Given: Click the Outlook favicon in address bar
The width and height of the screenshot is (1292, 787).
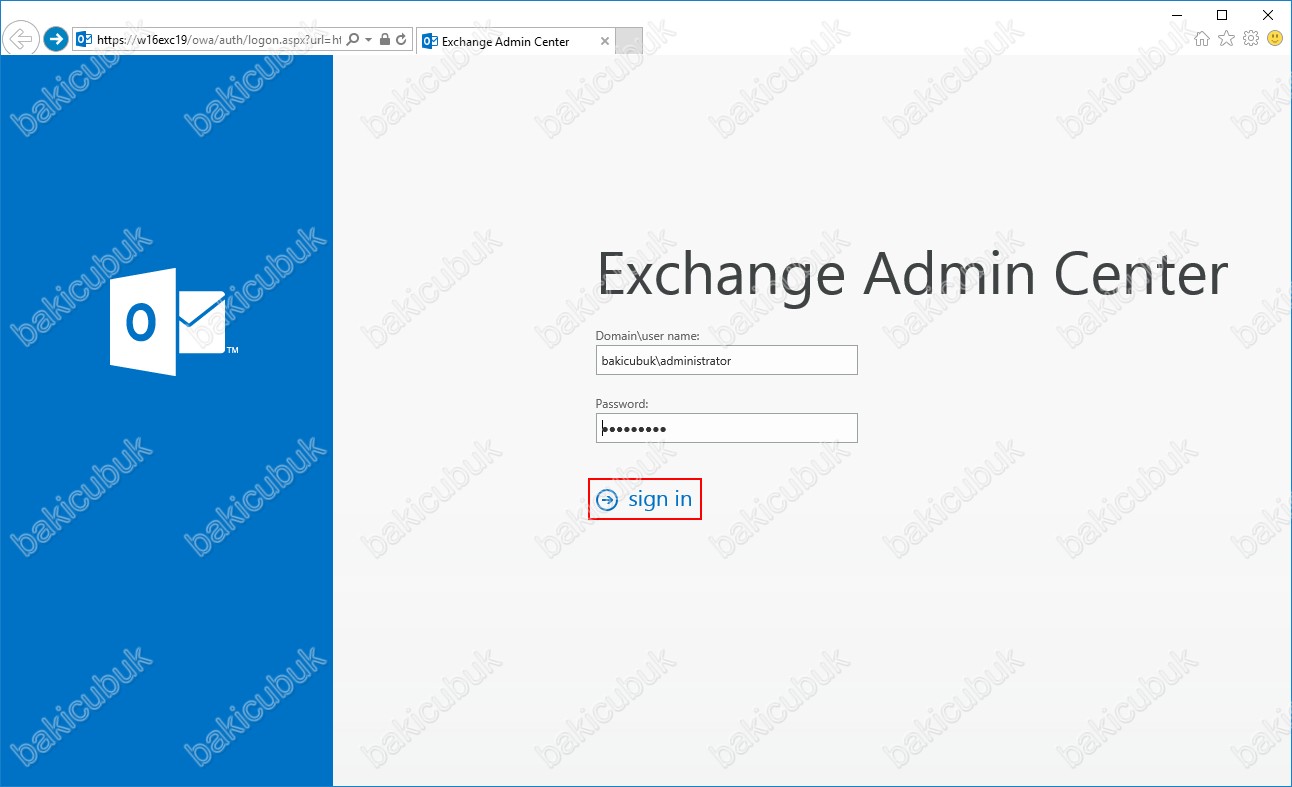Looking at the screenshot, I should 85,40.
